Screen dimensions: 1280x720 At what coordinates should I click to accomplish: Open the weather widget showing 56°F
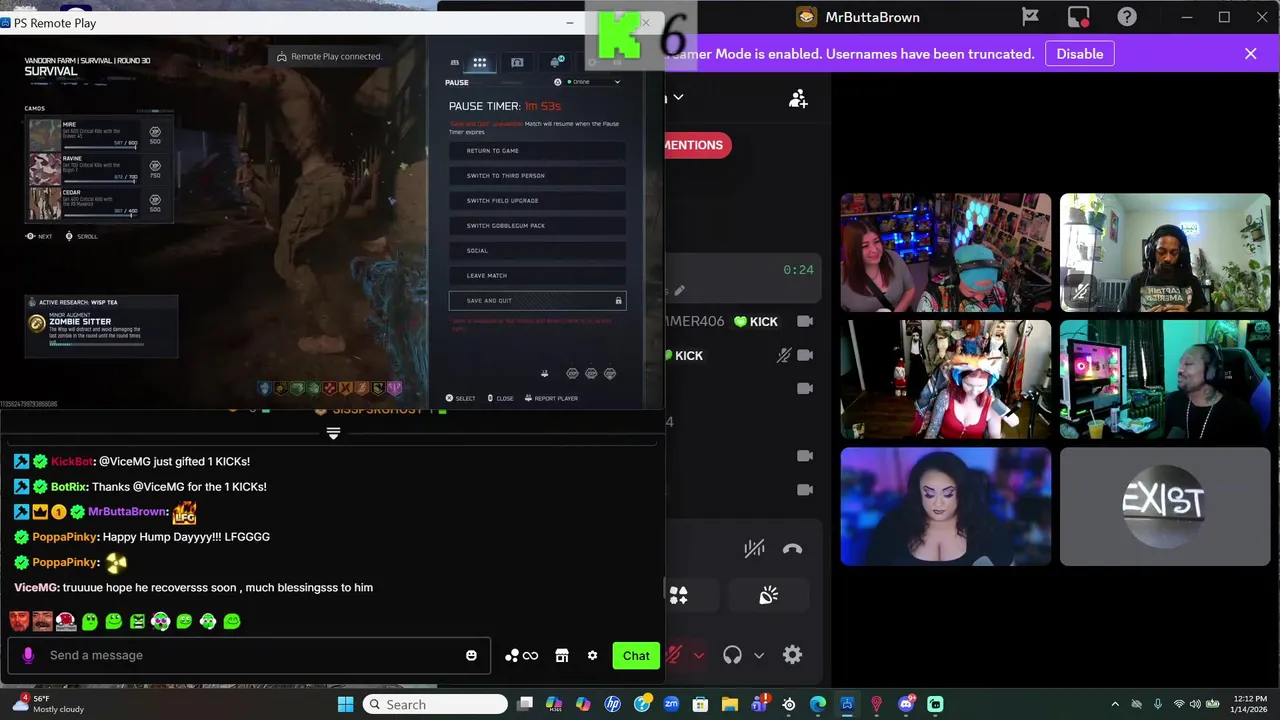coord(48,704)
